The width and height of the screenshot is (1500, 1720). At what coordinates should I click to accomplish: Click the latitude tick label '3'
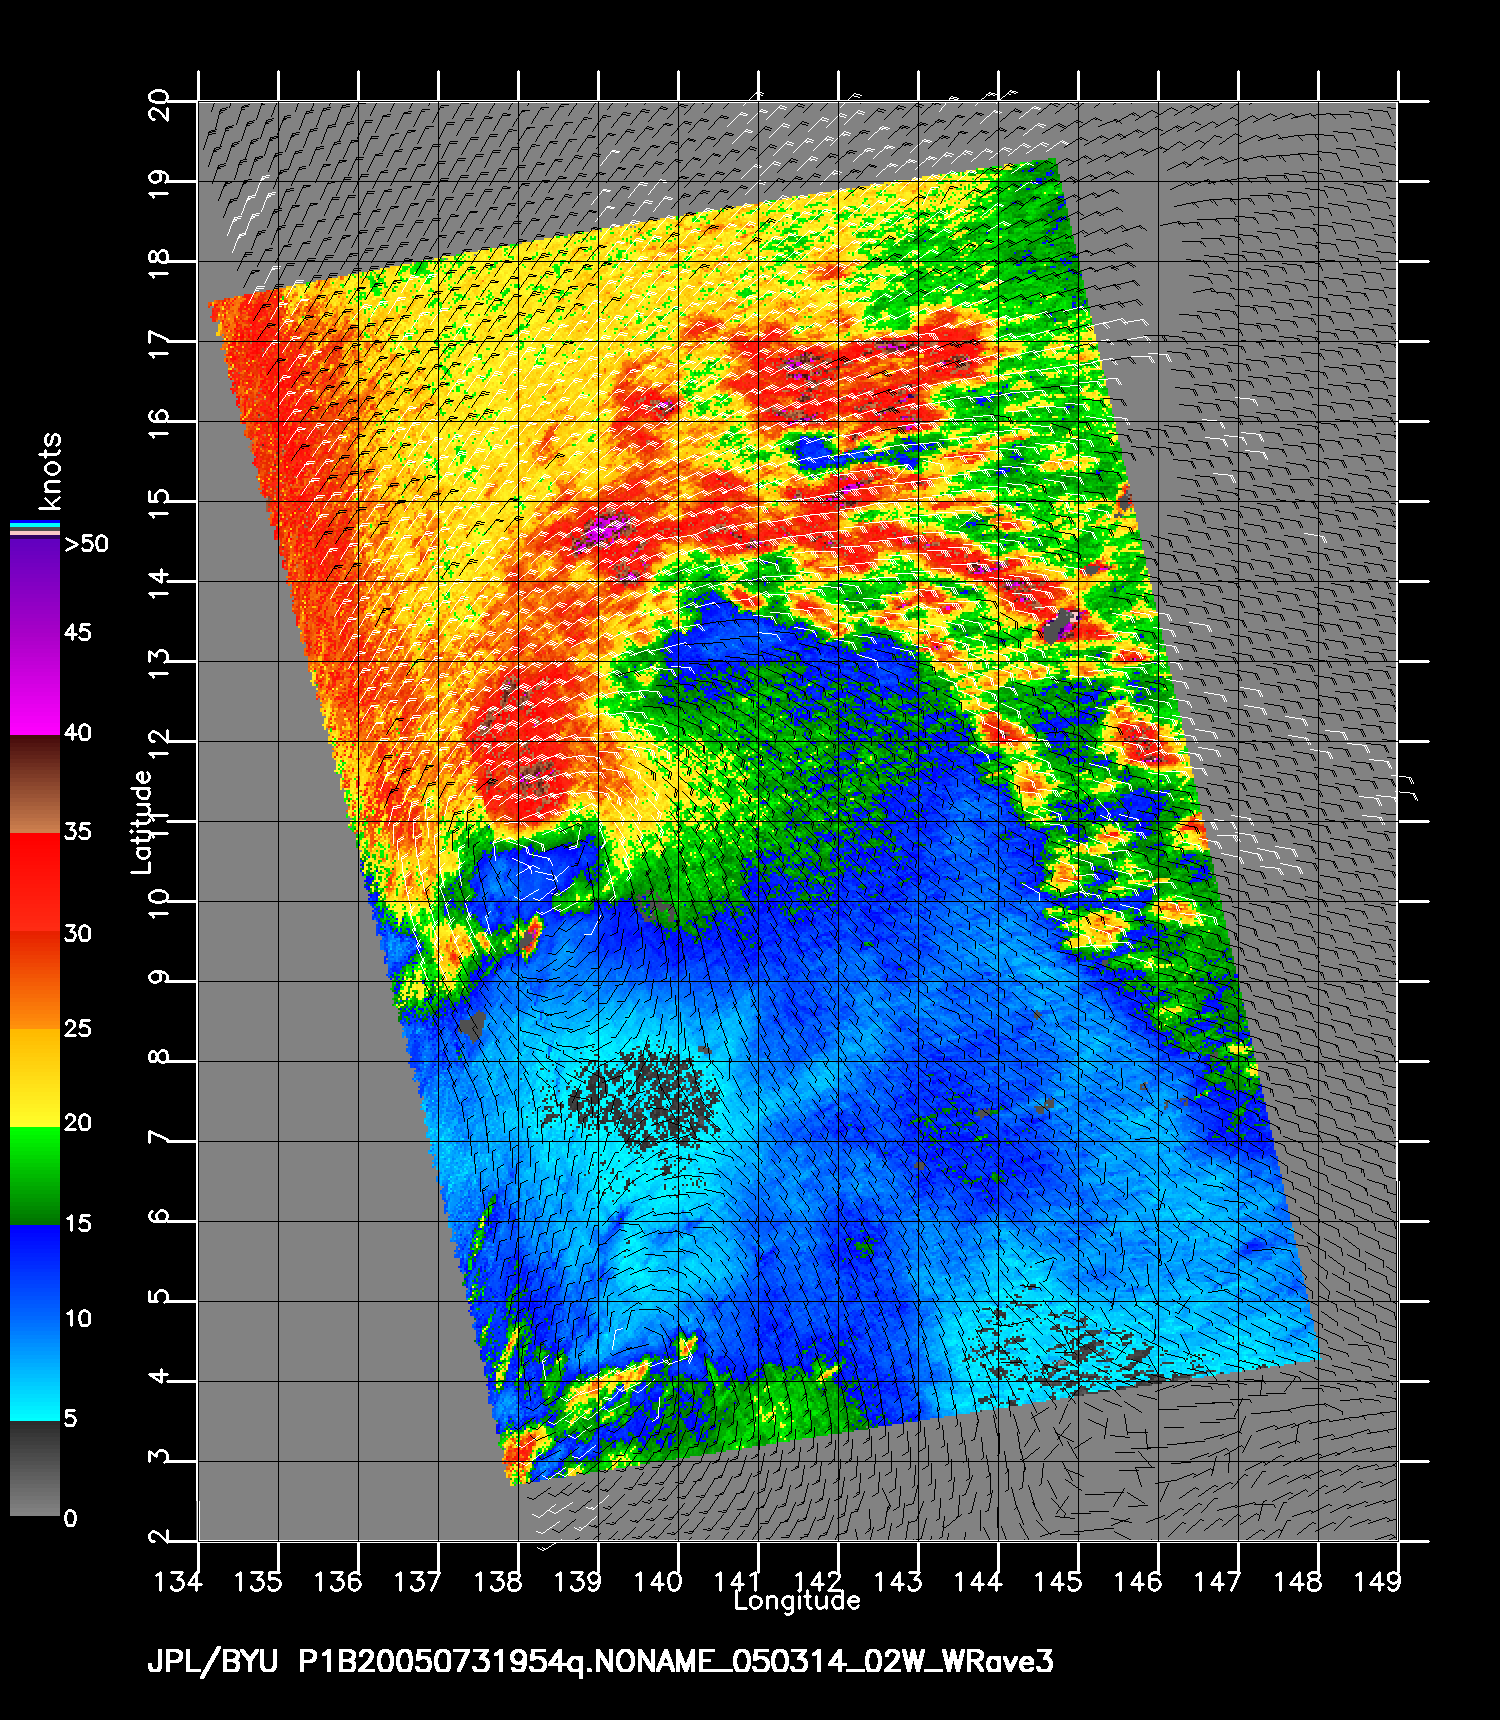pos(159,1456)
